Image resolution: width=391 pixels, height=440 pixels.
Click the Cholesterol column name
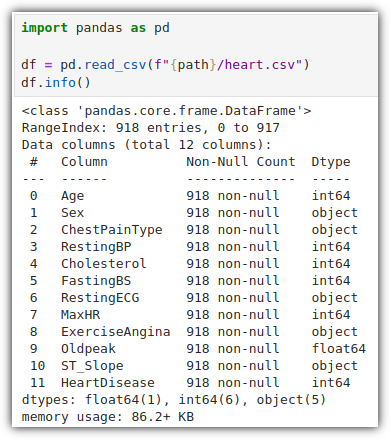click(x=104, y=264)
